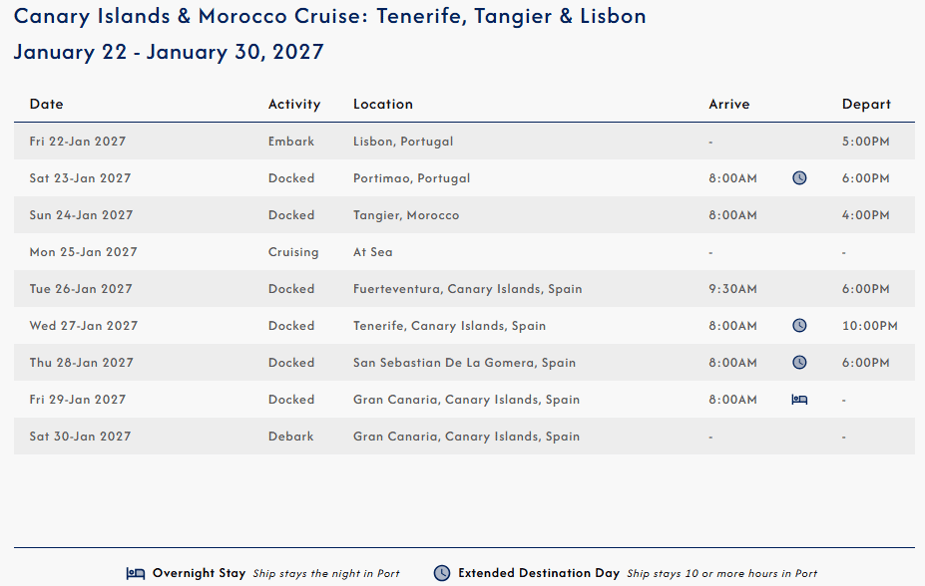This screenshot has height=586, width=925.
Task: Click the Portimao row extended-day clock icon
Action: click(x=799, y=178)
